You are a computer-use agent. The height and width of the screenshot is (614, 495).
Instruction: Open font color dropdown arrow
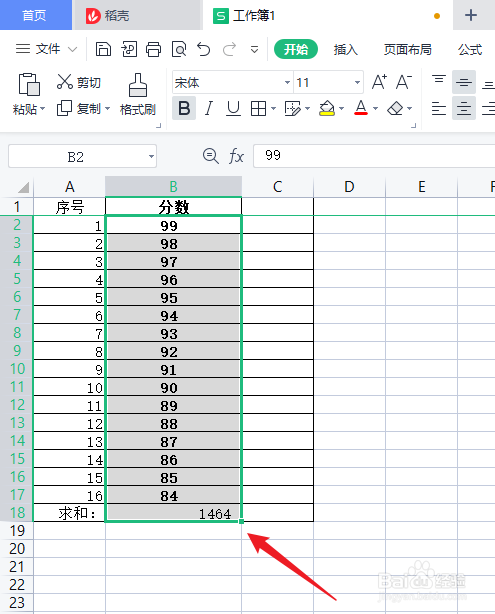(375, 108)
